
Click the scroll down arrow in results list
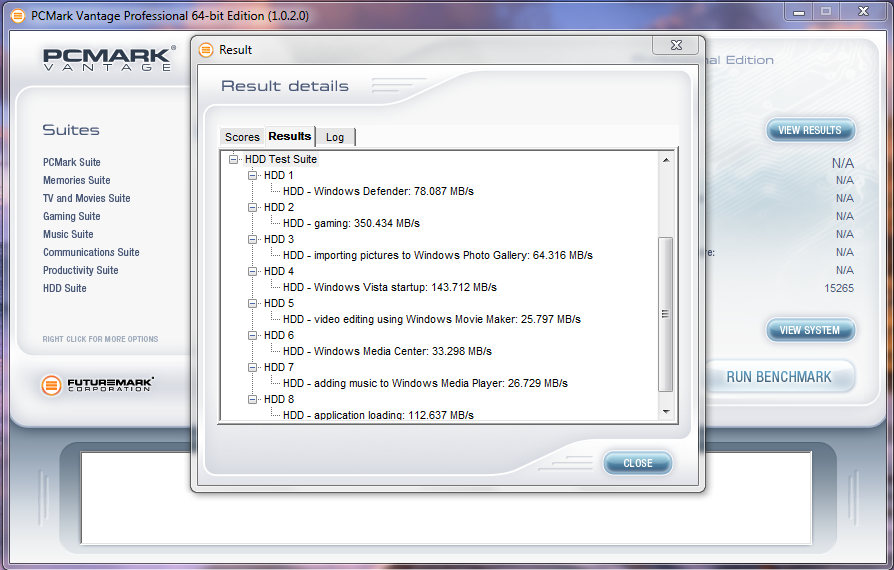[x=666, y=412]
